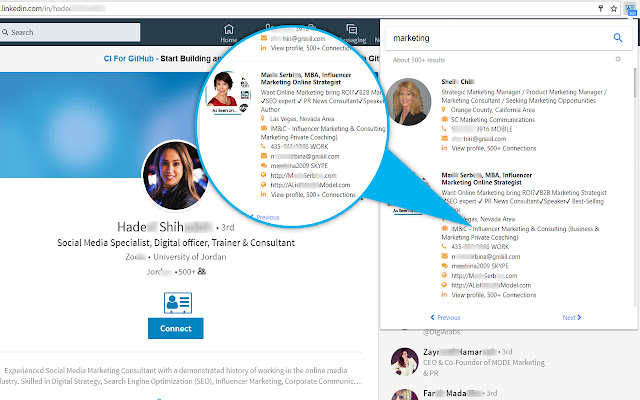Screen dimensions: 640x400
Task: Click the Far Mada sidebar entry
Action: tap(460, 393)
